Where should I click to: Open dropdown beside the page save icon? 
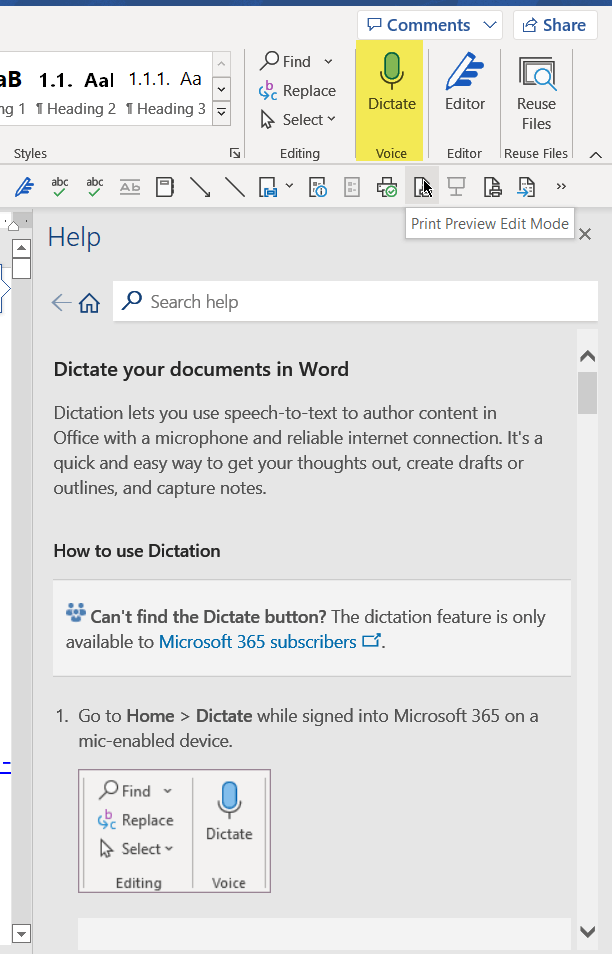289,186
